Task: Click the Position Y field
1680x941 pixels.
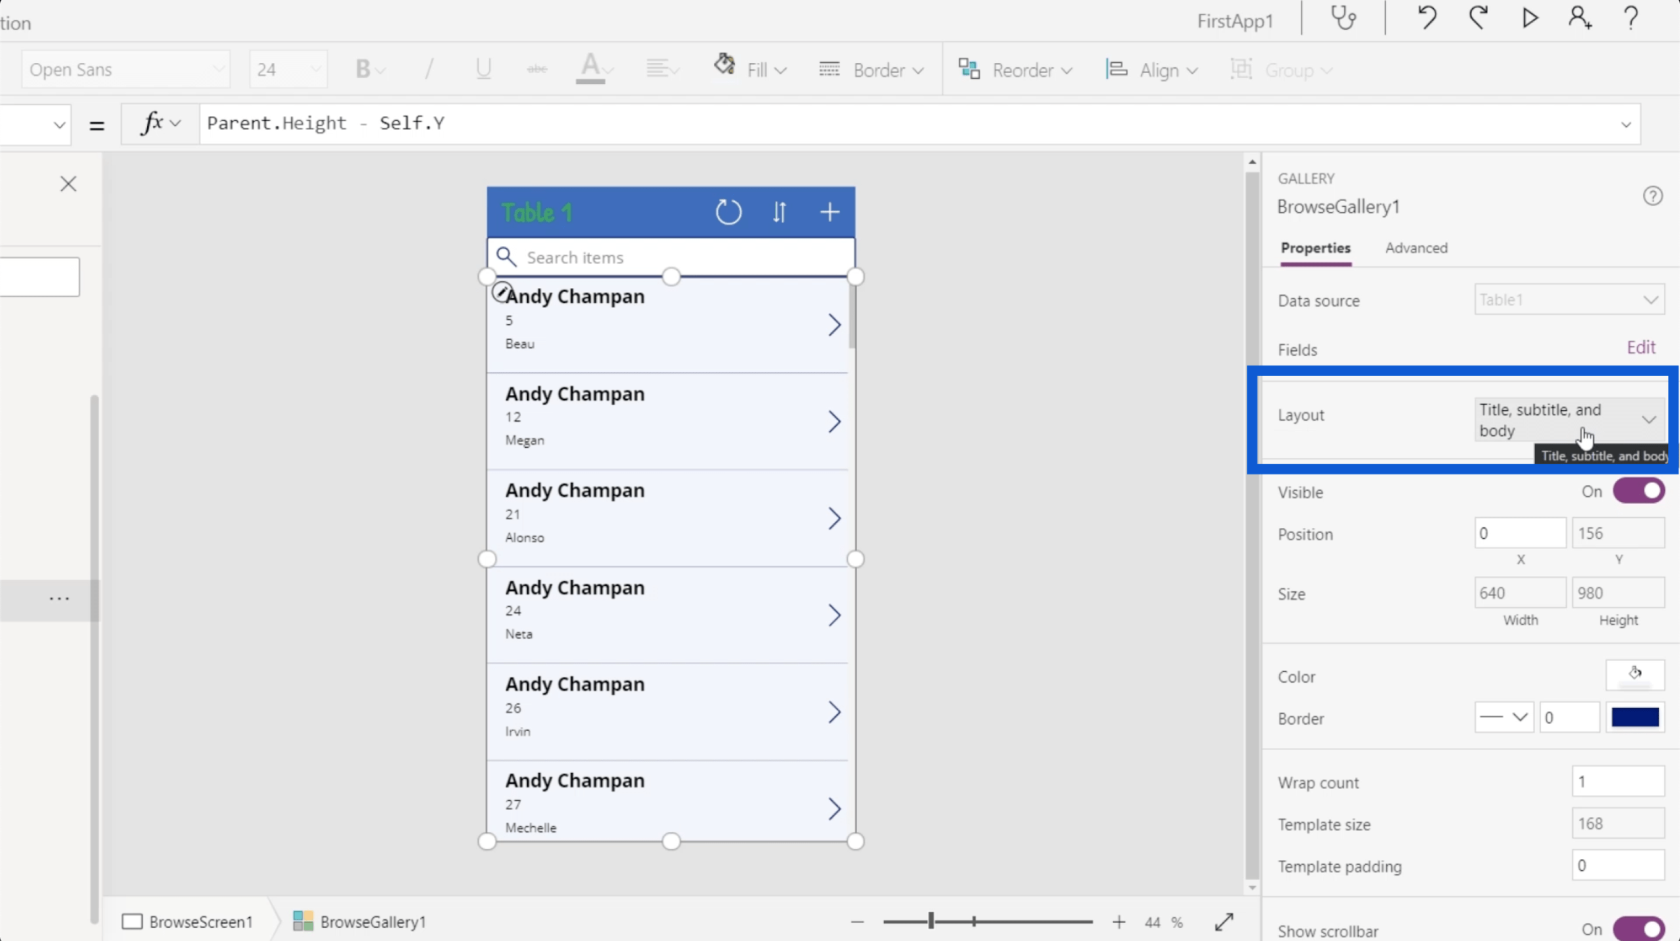Action: [1618, 533]
